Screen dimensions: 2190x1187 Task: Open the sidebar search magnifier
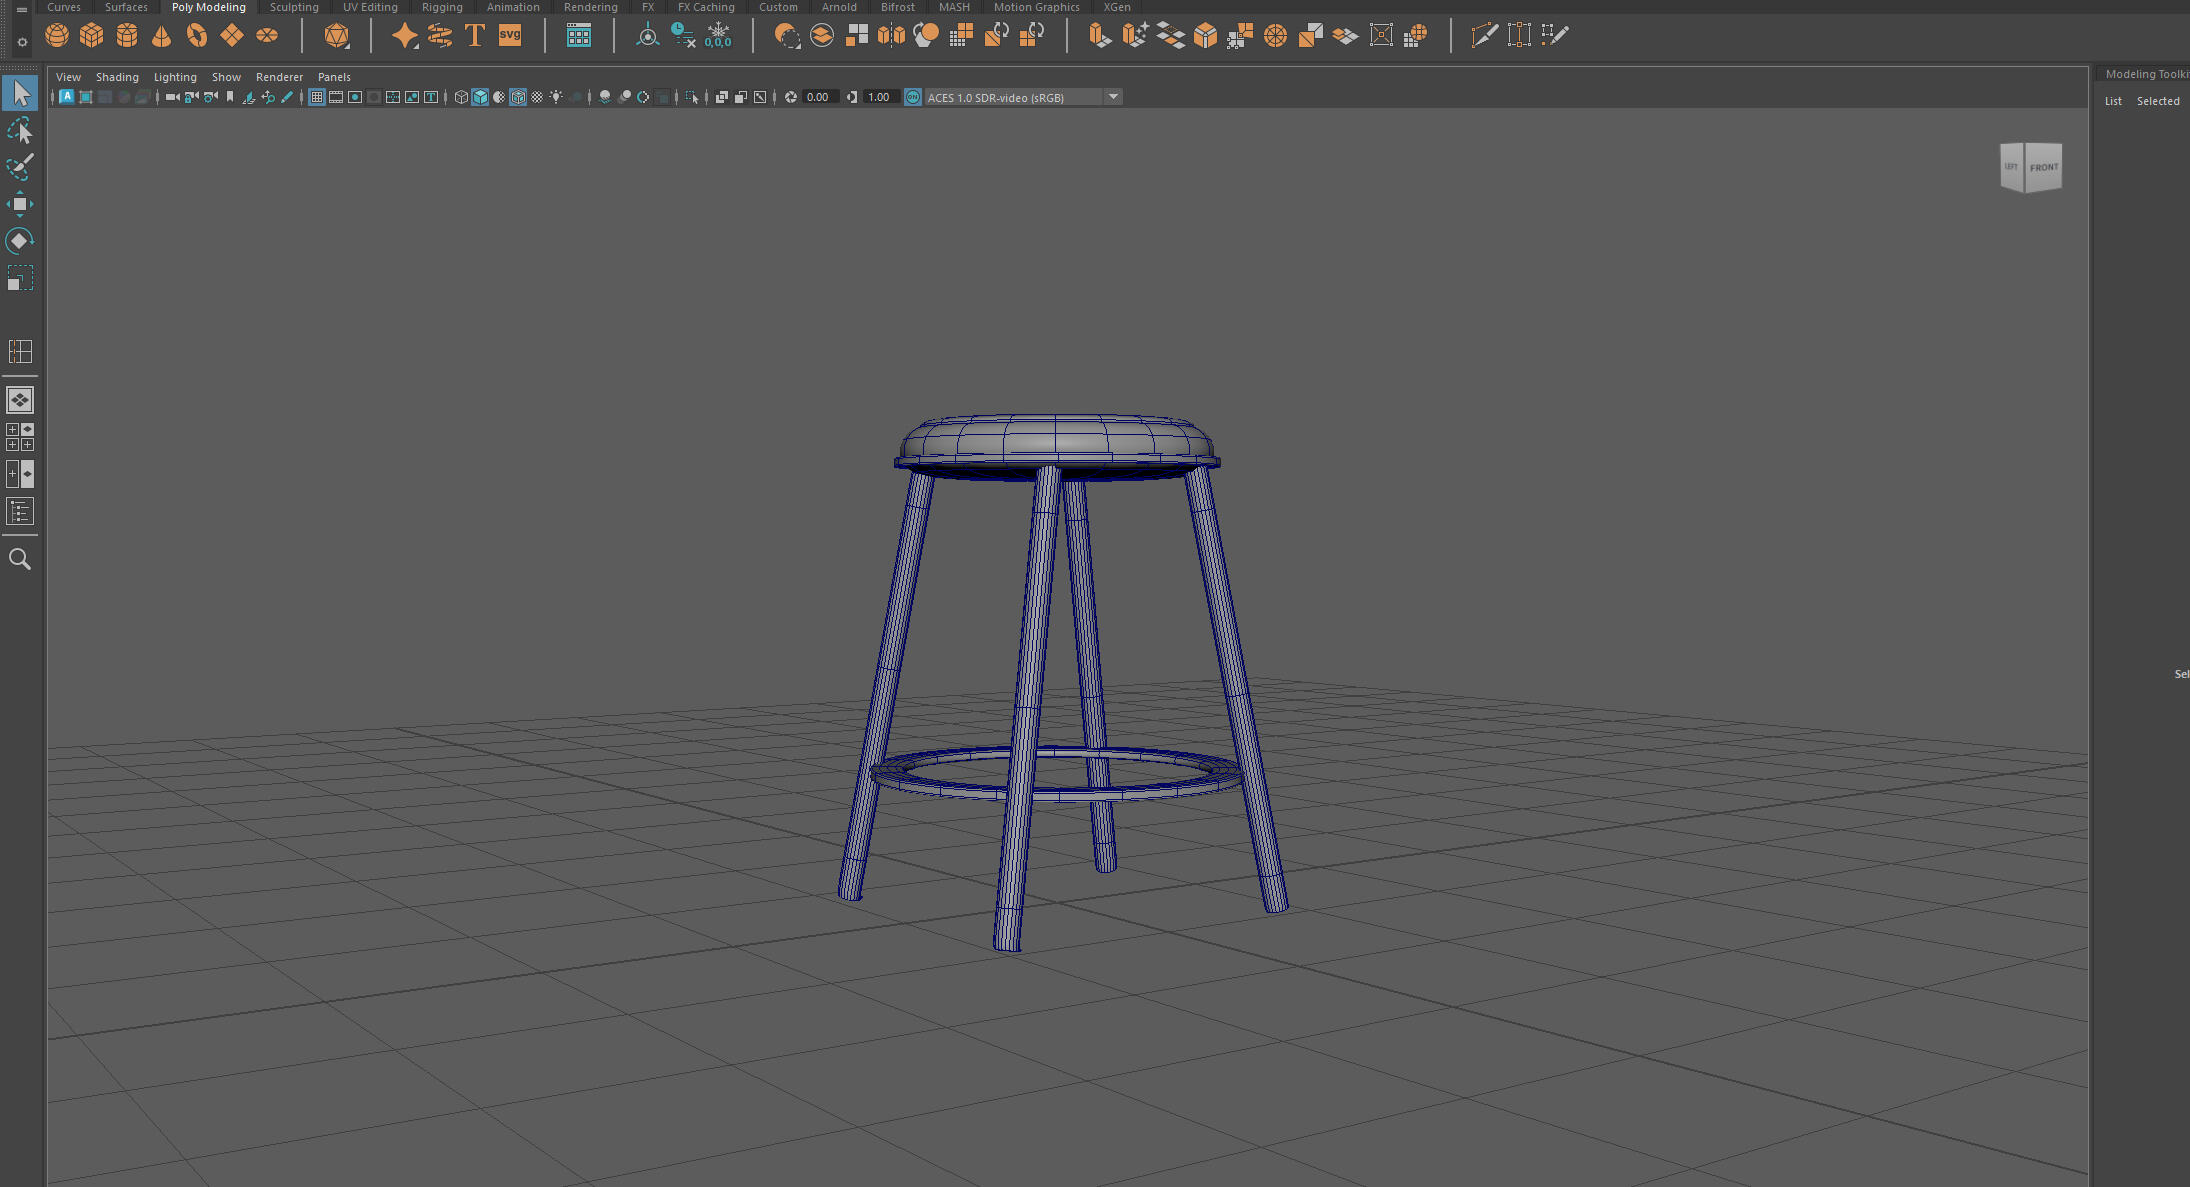20,559
